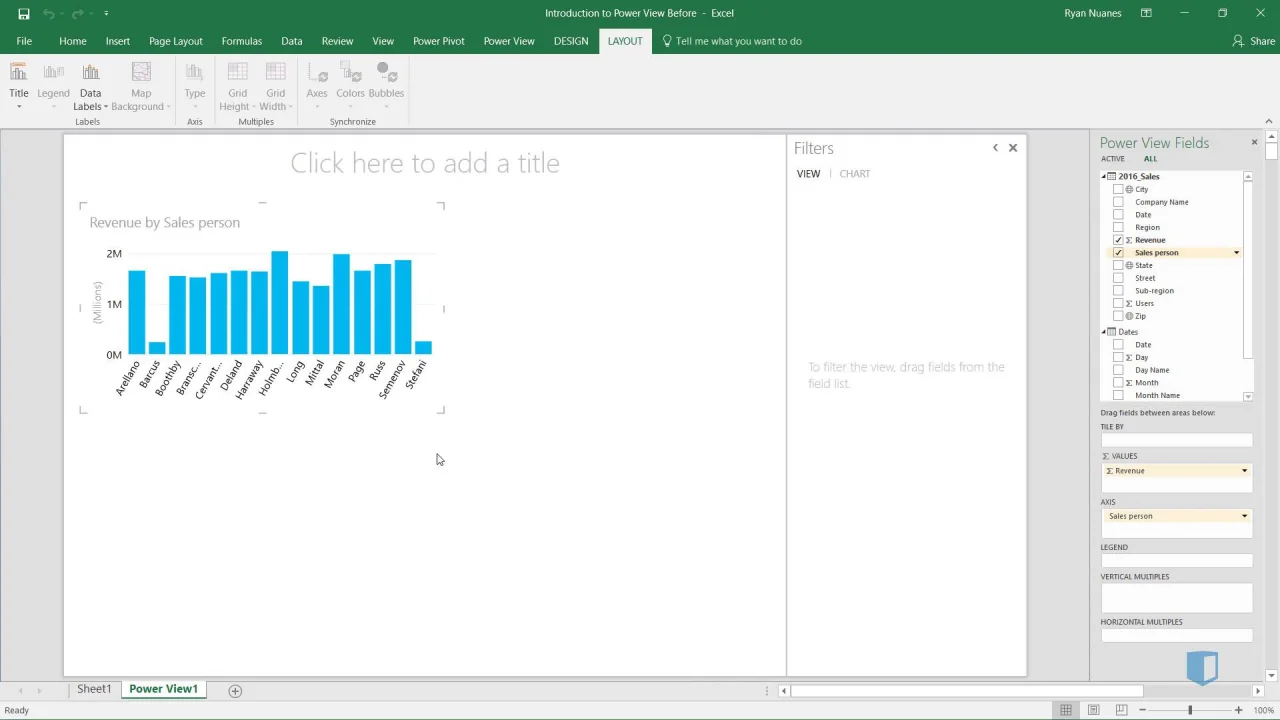This screenshot has width=1280, height=720.
Task: Open the Map Background option
Action: tap(141, 87)
